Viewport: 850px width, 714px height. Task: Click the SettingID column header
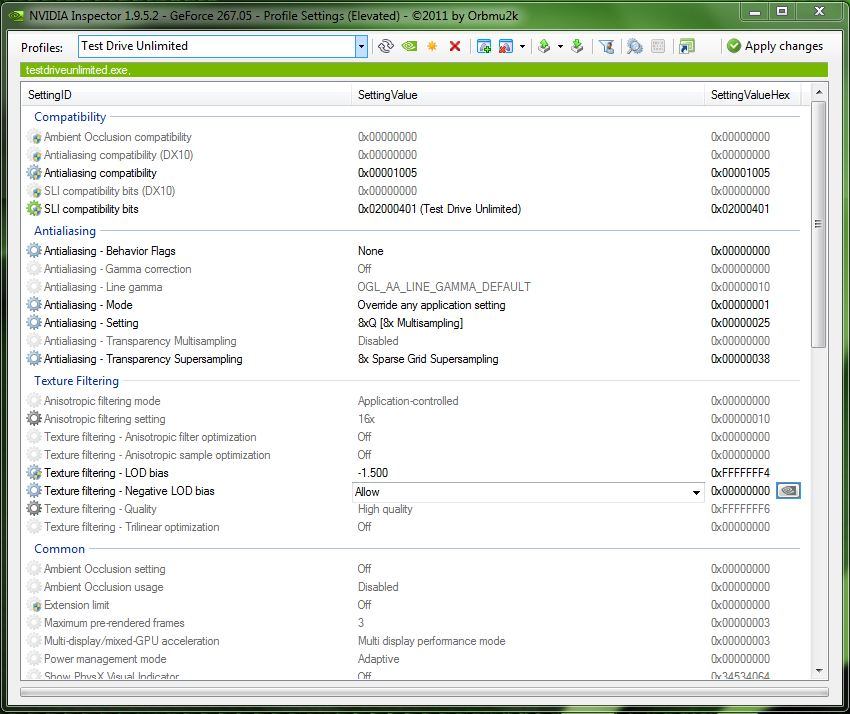coord(186,95)
